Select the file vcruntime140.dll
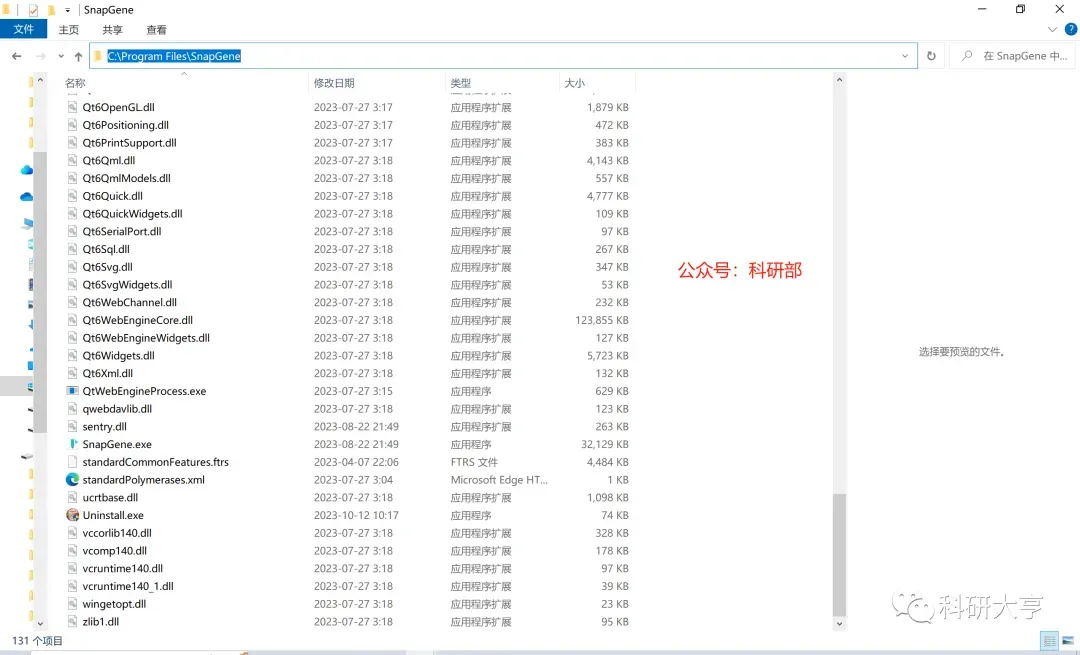The width and height of the screenshot is (1080, 655). point(123,568)
